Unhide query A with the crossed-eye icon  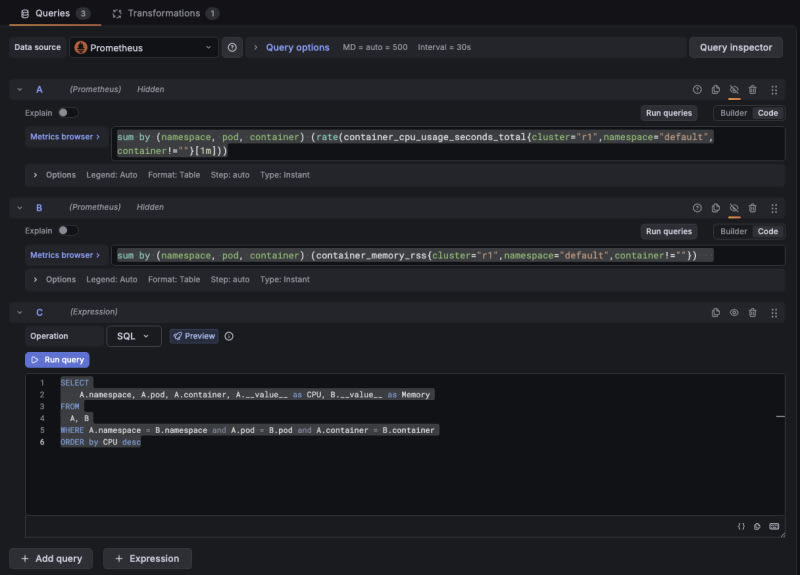point(734,90)
